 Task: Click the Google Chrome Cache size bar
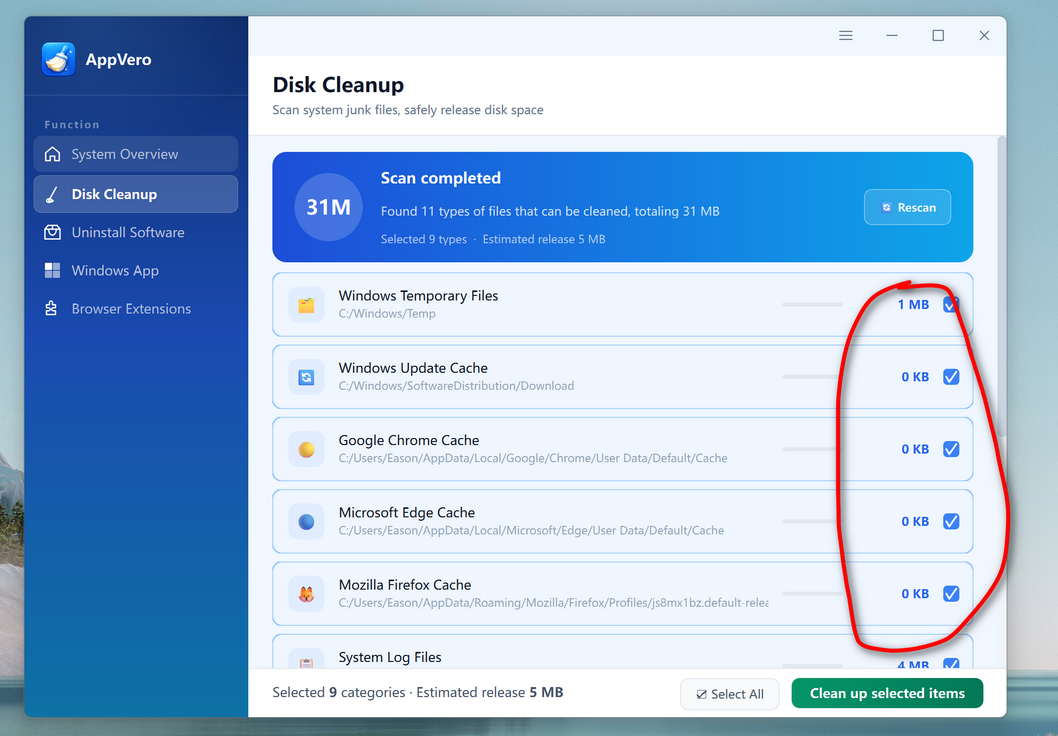pos(812,449)
